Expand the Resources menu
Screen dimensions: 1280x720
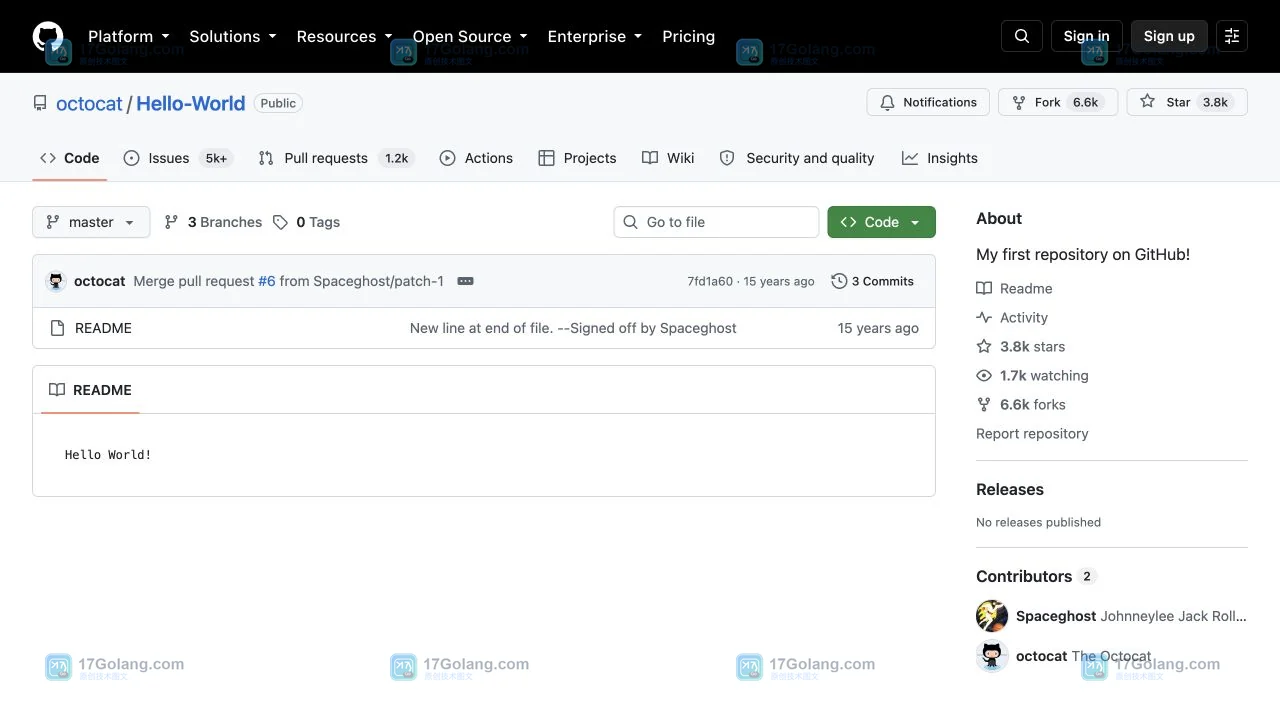[345, 36]
